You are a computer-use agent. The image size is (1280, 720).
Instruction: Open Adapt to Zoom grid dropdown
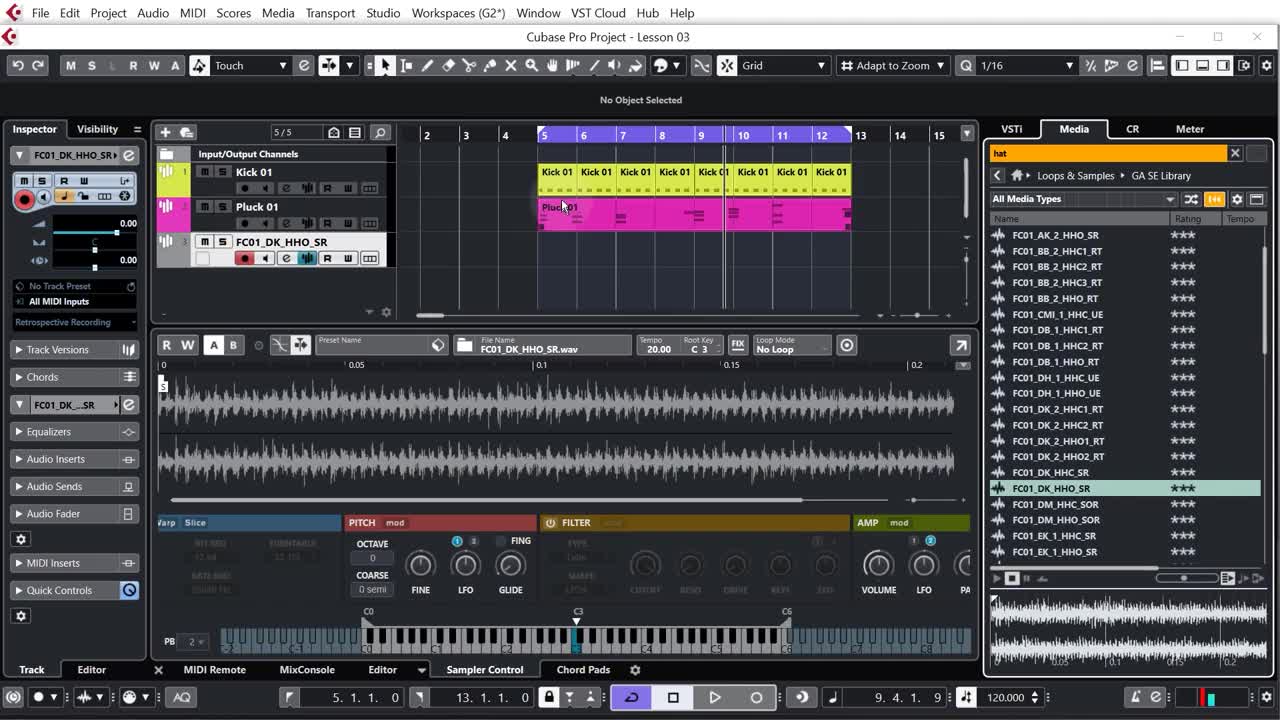893,65
